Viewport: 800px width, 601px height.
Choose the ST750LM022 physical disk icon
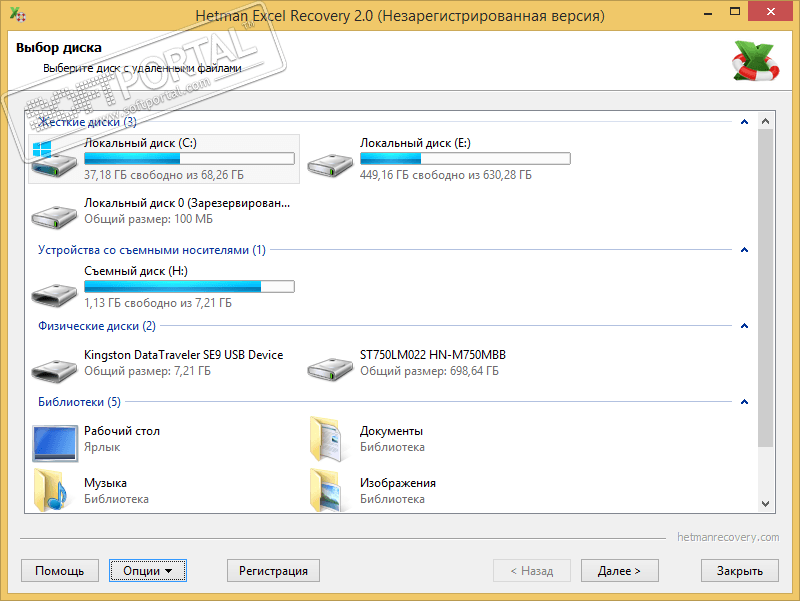(330, 369)
